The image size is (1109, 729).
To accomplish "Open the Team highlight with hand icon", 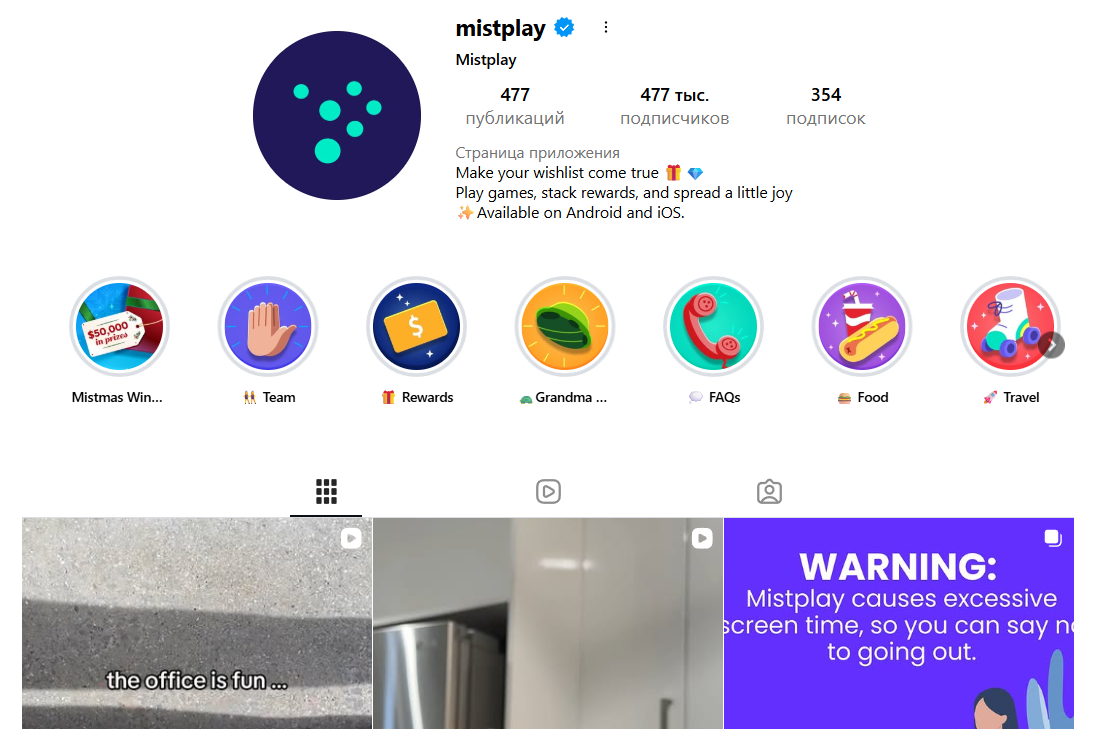I will (x=268, y=327).
